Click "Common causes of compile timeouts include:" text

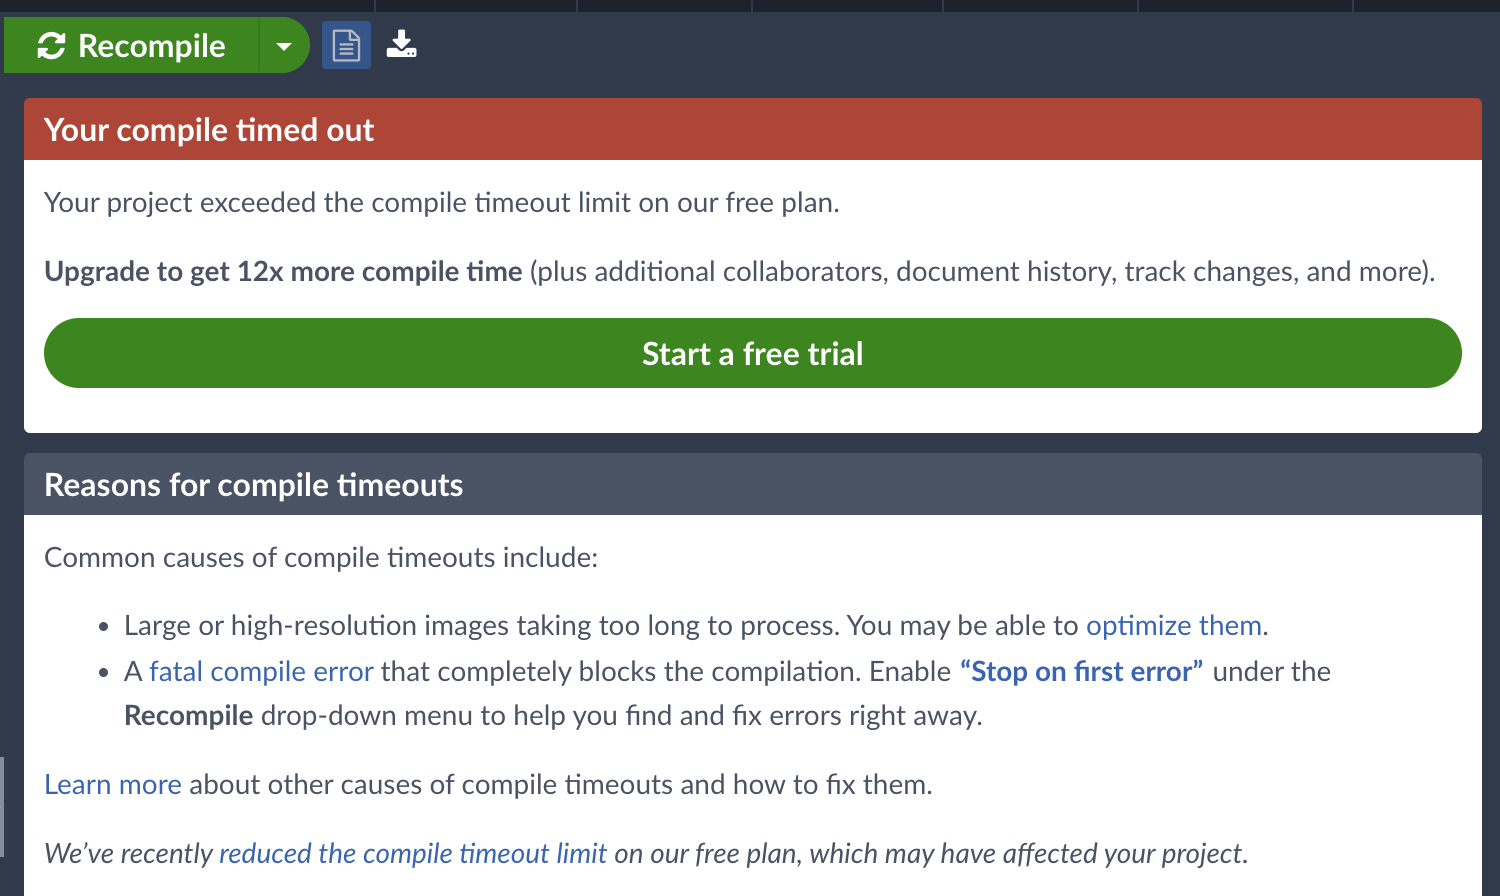point(321,558)
